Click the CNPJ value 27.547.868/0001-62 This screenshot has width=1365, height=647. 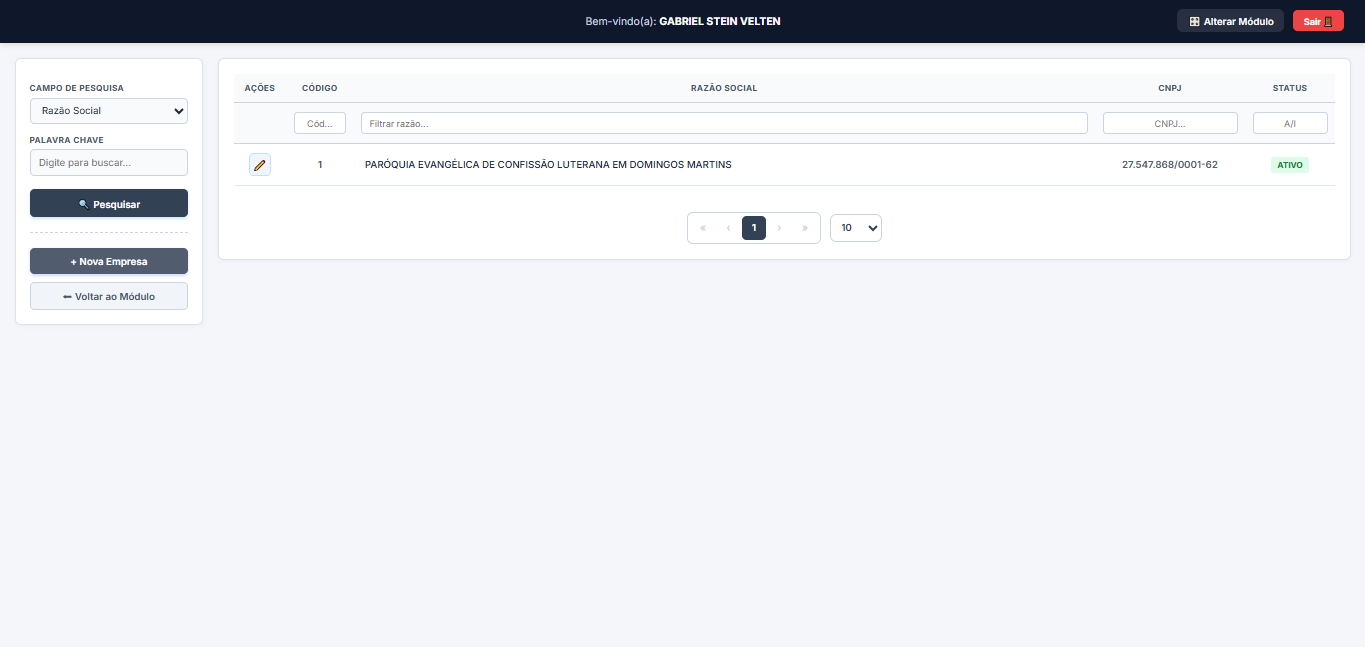[x=1170, y=165]
